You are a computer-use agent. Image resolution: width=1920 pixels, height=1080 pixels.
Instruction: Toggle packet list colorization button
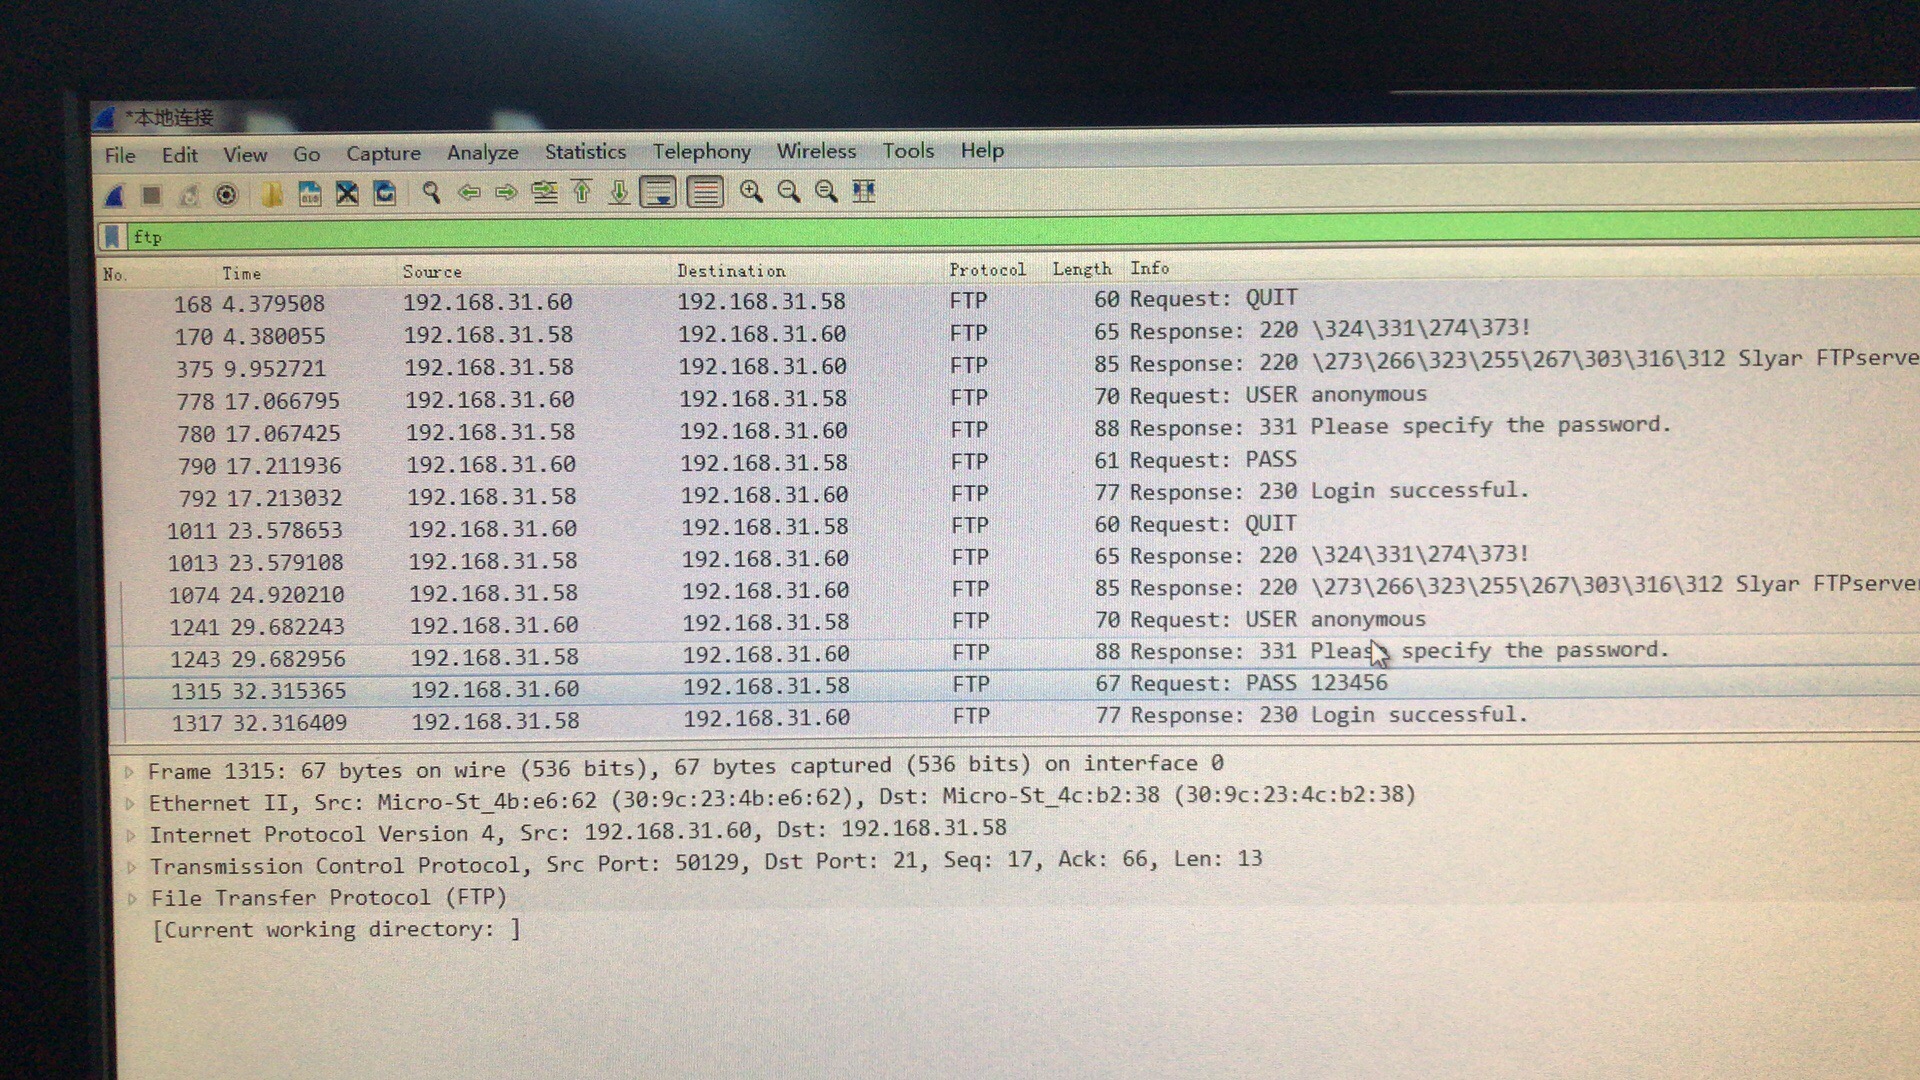pyautogui.click(x=705, y=192)
